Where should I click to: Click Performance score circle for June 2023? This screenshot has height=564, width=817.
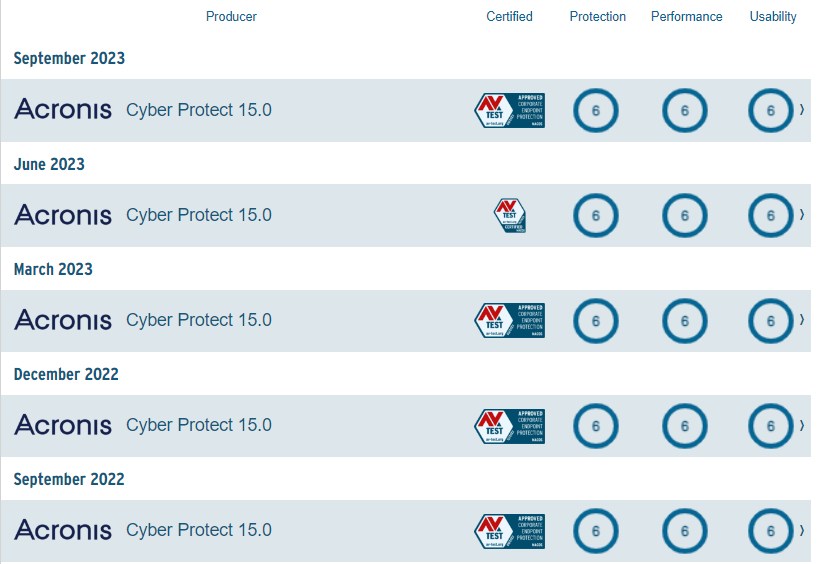pos(685,216)
